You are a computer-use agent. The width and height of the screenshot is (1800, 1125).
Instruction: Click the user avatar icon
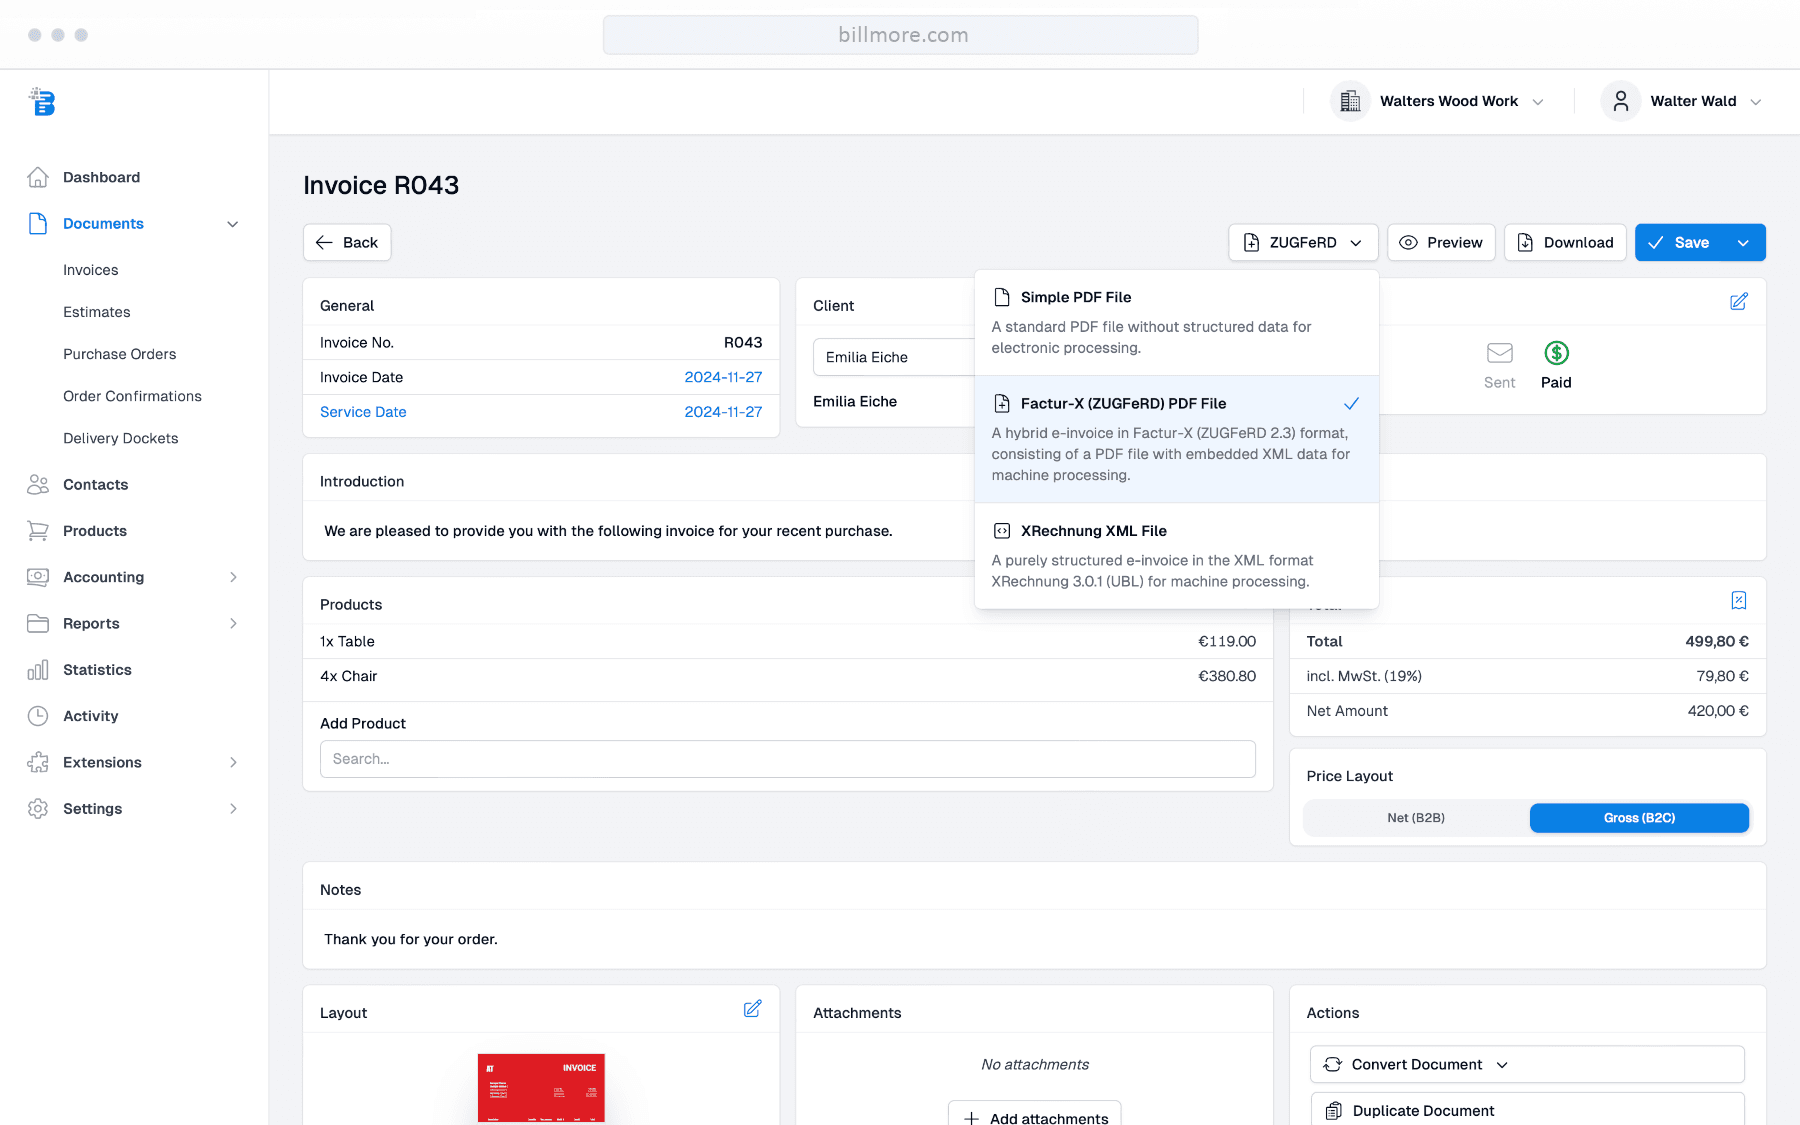[x=1621, y=101]
